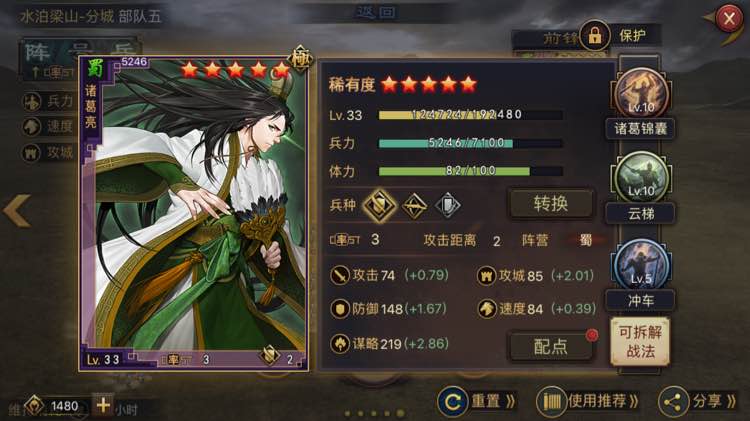Click the 返回 tab at top
The width and height of the screenshot is (750, 421).
tap(376, 12)
